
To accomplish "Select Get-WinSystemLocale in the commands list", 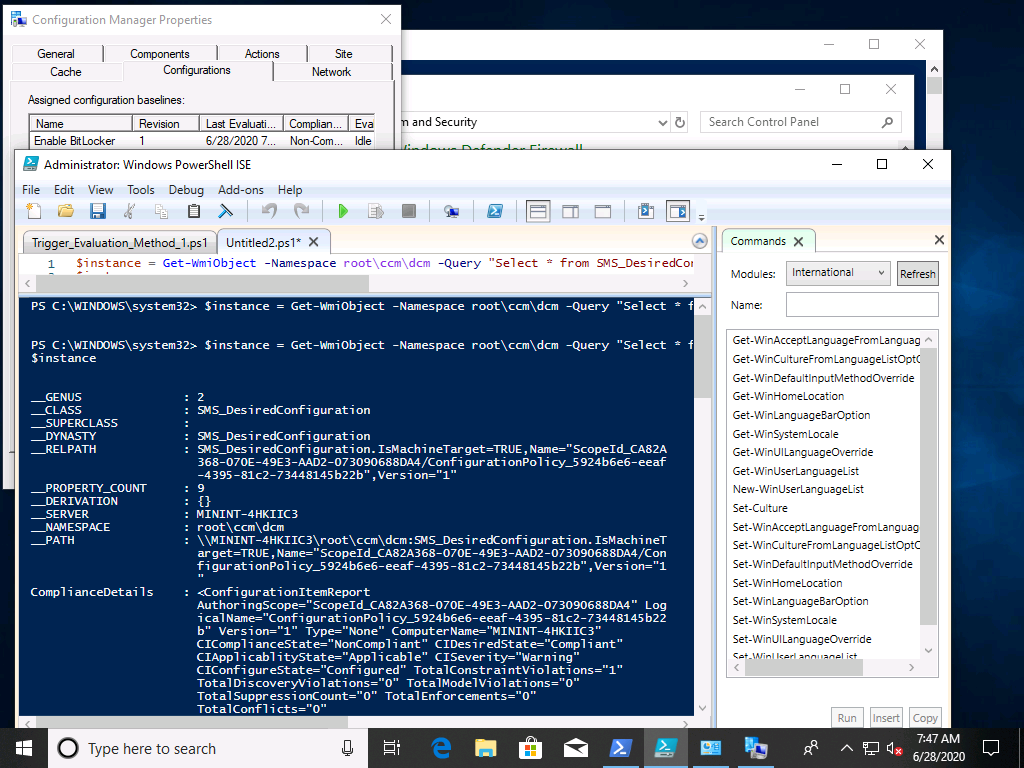I will tap(785, 434).
